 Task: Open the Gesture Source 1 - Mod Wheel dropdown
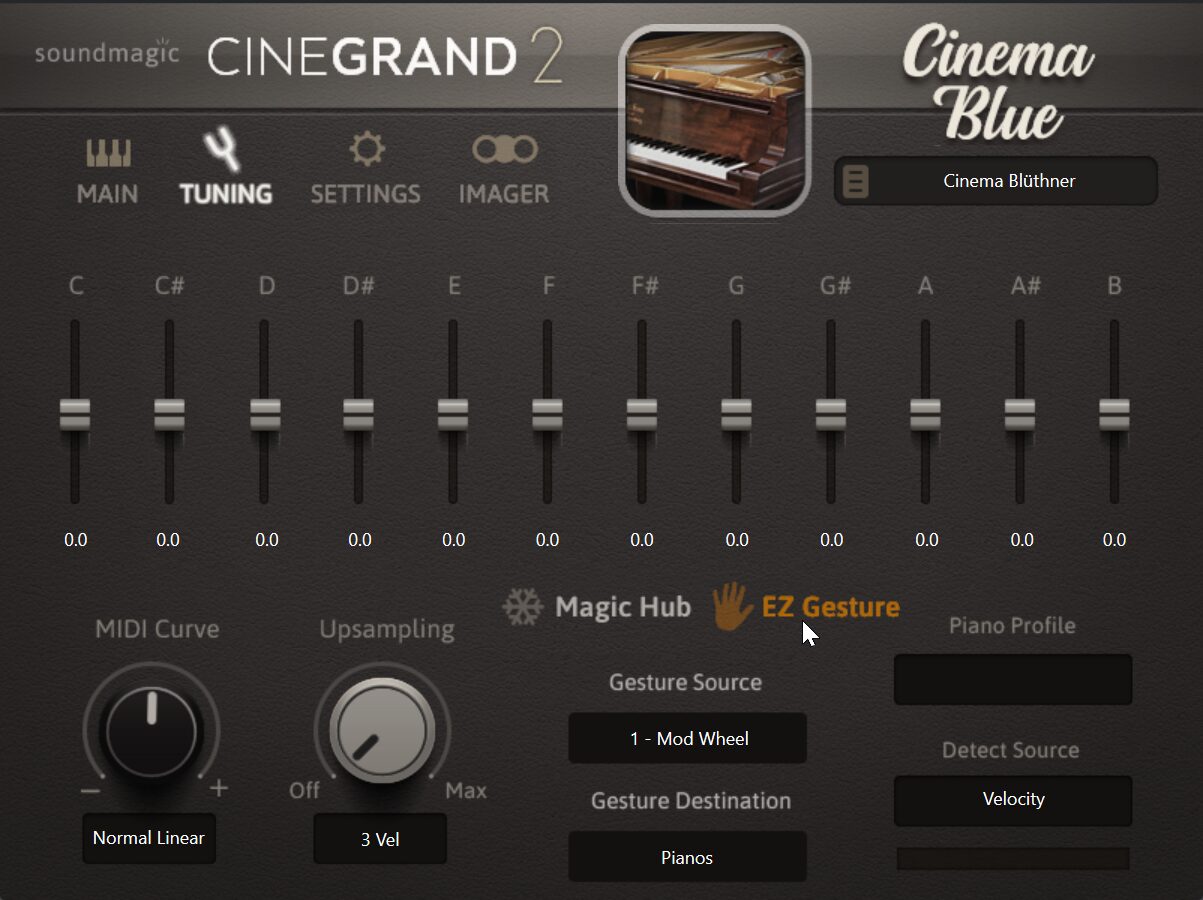[x=688, y=739]
